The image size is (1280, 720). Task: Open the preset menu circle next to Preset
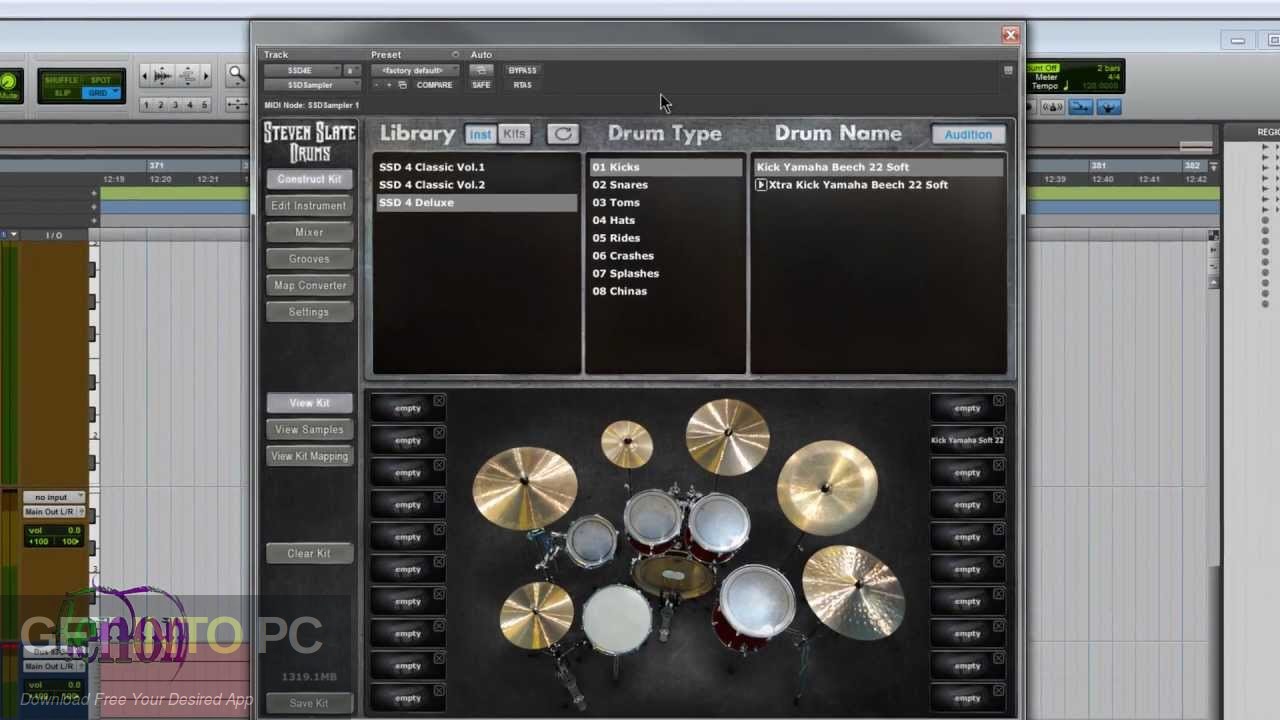[x=455, y=54]
